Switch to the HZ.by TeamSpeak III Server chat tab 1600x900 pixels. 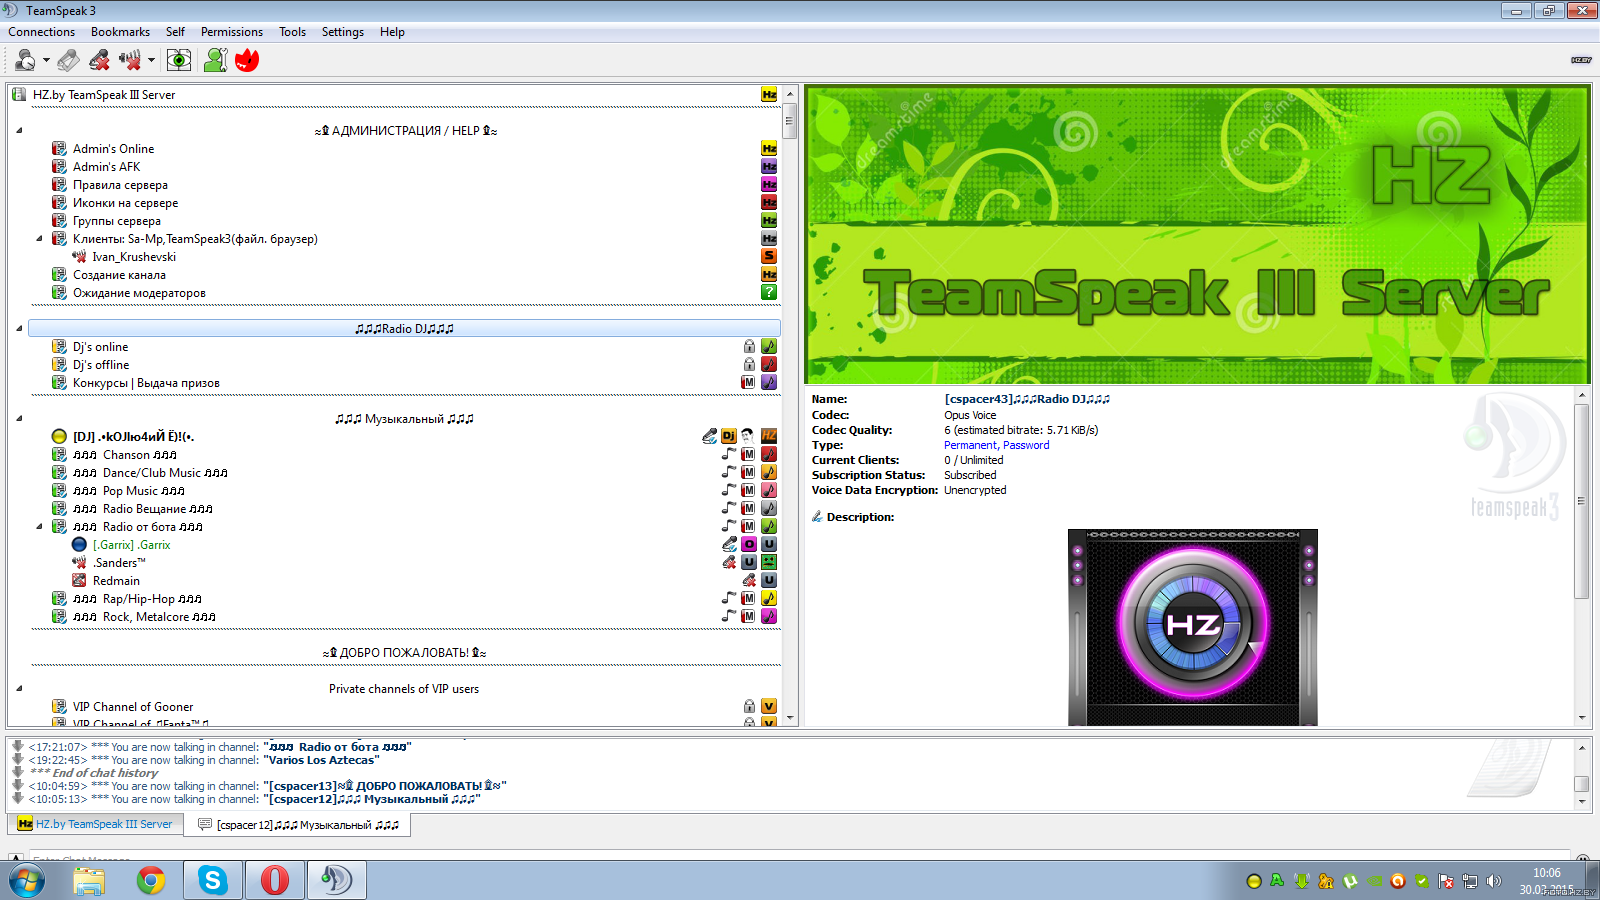coord(96,824)
